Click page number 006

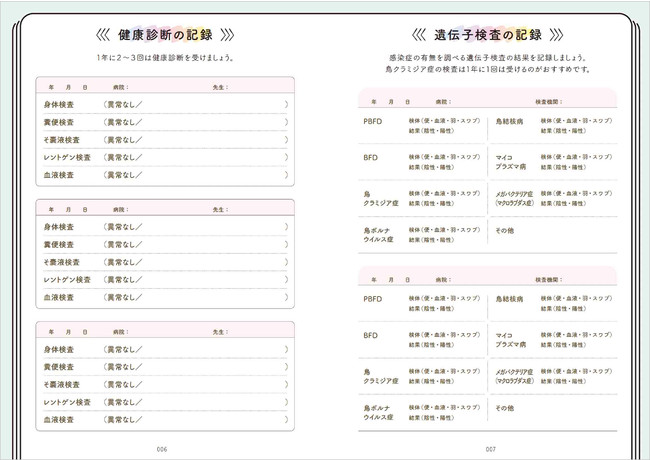tap(162, 447)
